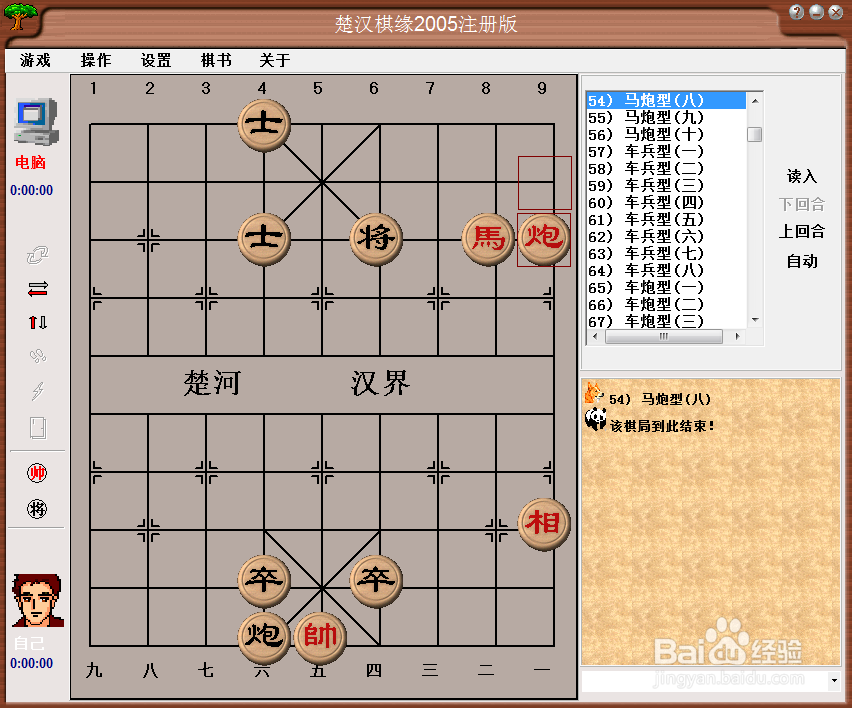Select list entry 59) 车兵型(三)

coord(666,185)
